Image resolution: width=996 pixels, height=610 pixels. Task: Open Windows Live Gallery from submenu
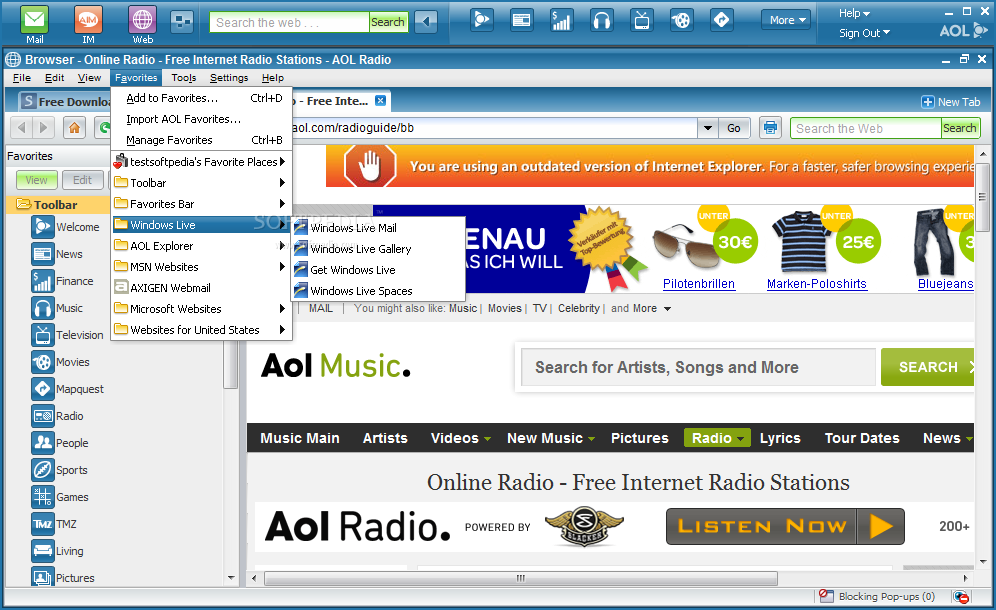[378, 248]
